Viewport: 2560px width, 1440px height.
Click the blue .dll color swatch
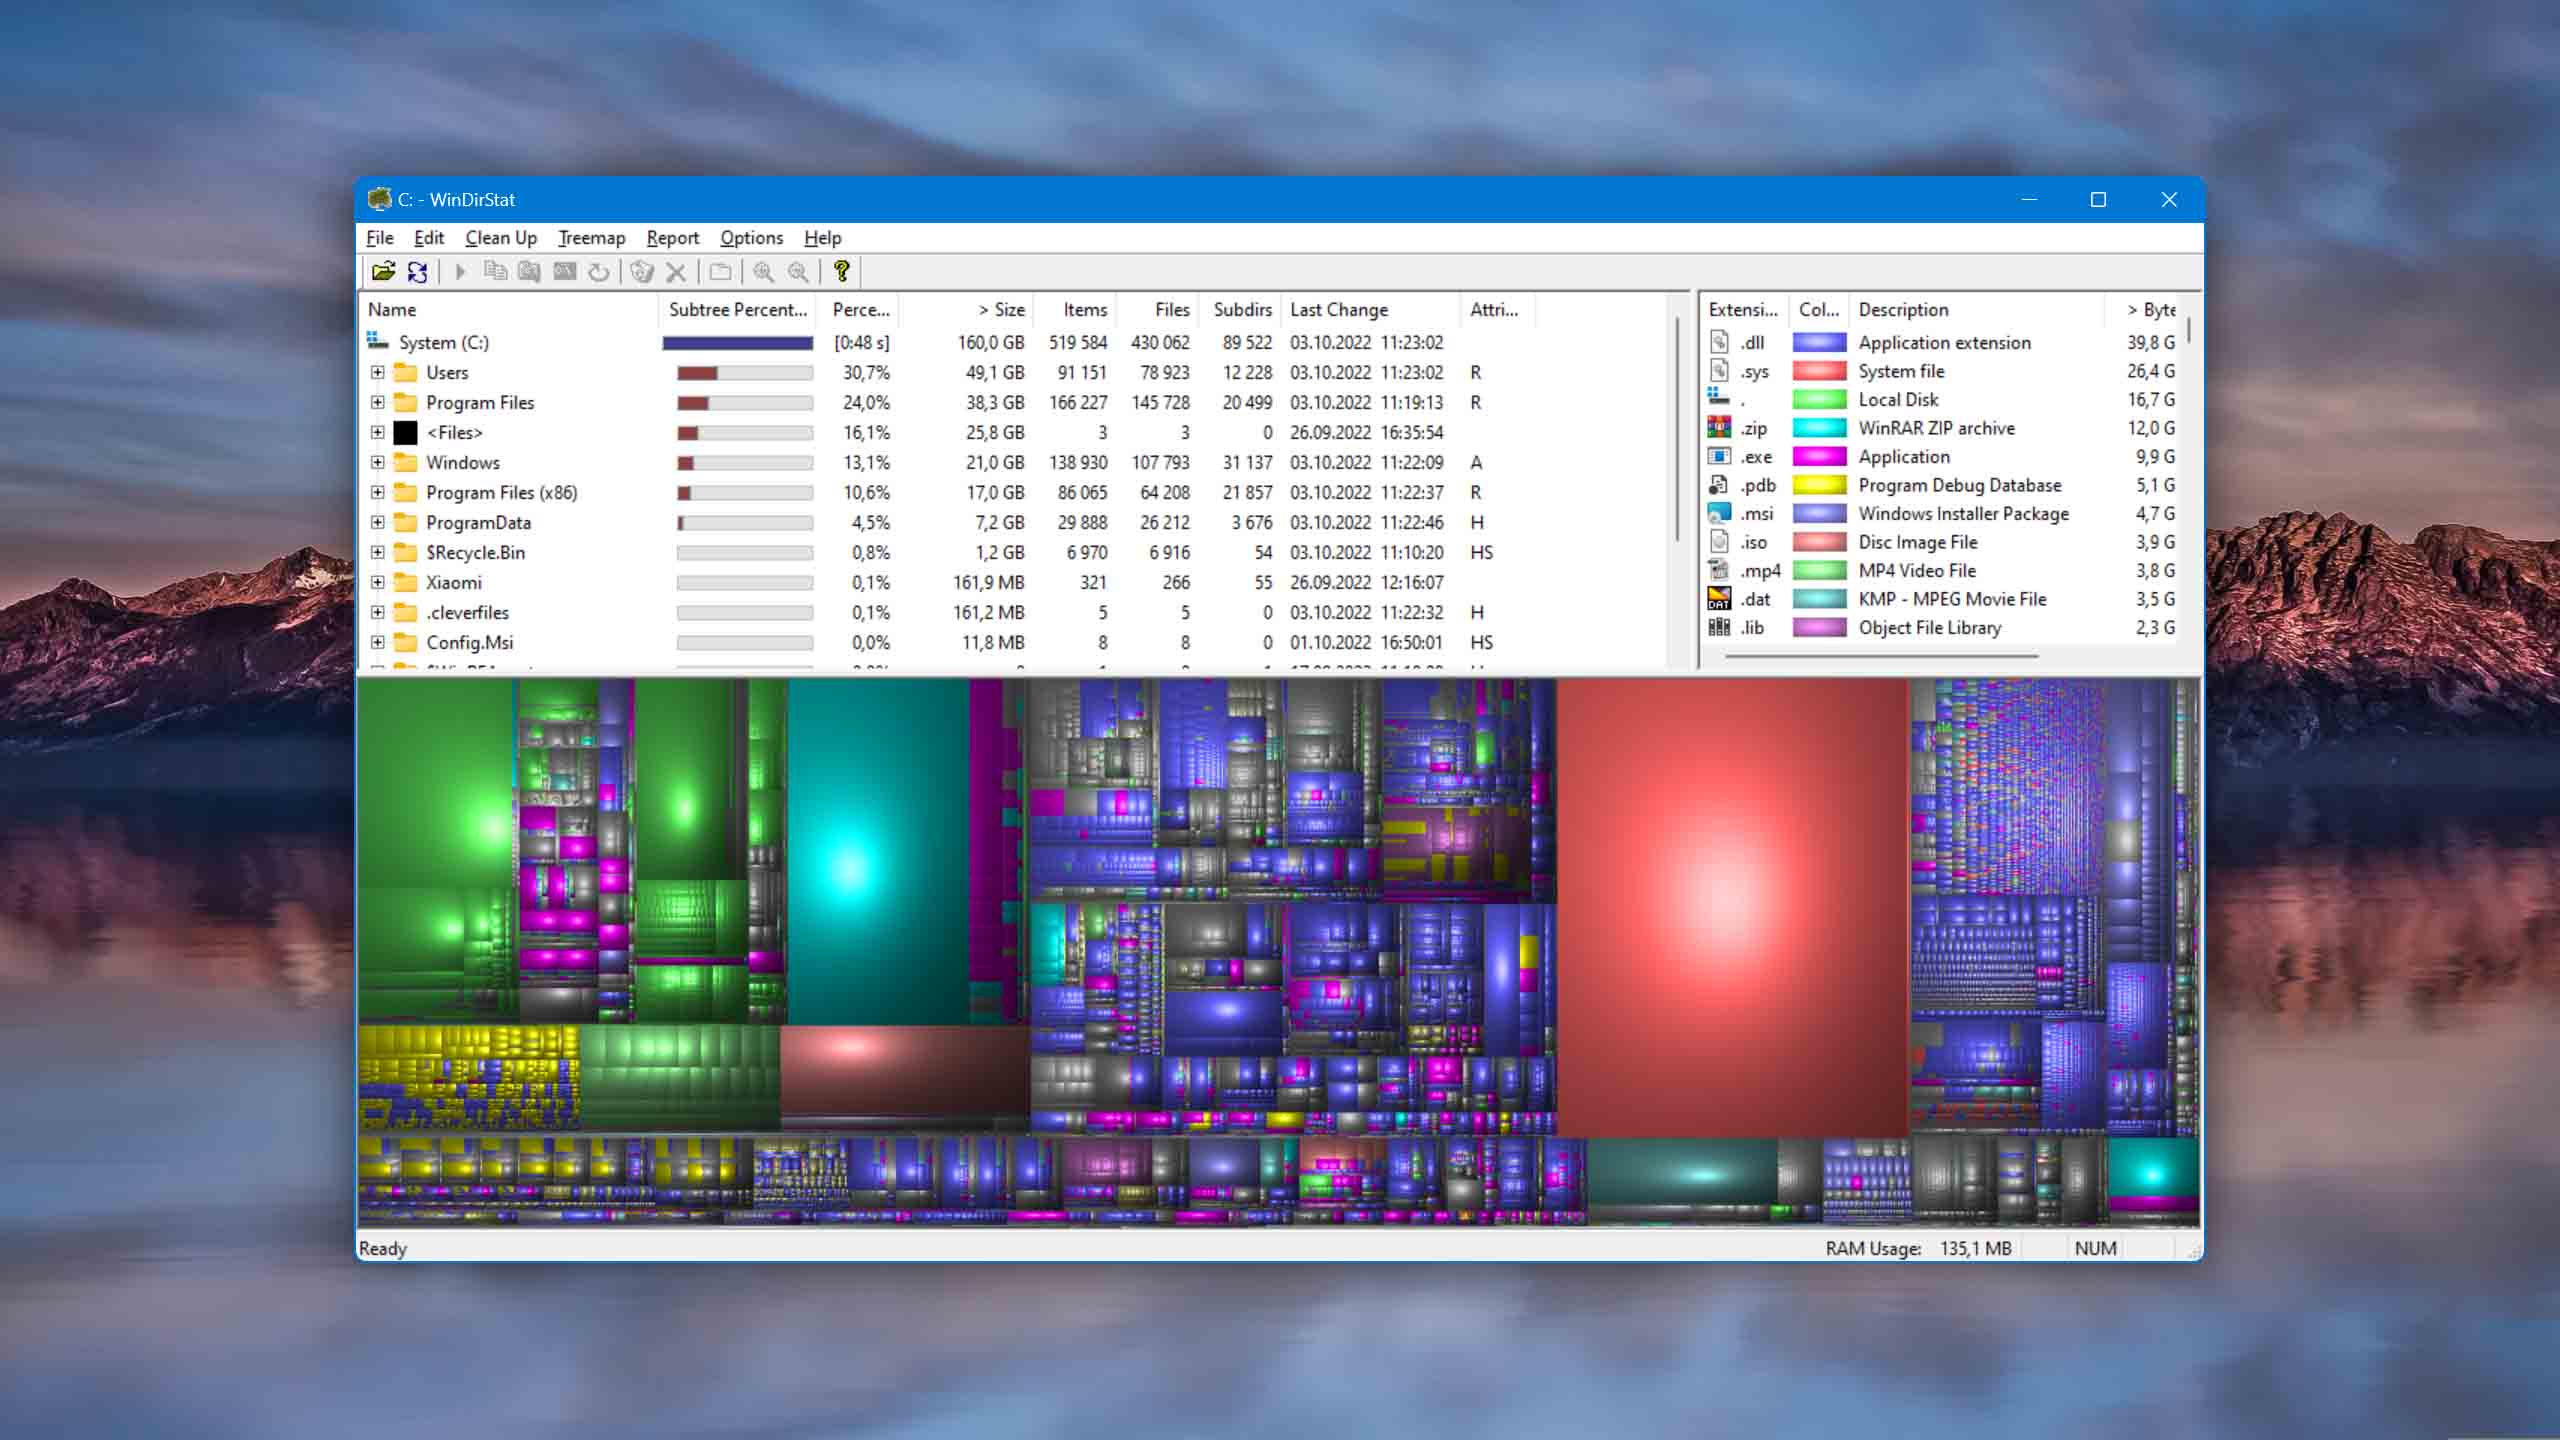tap(1819, 342)
